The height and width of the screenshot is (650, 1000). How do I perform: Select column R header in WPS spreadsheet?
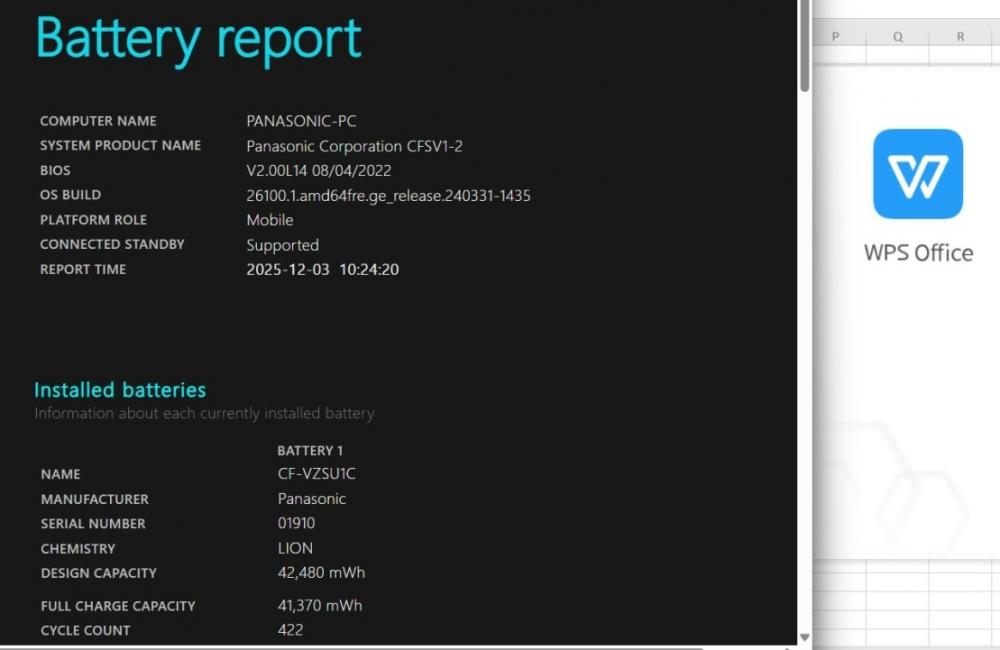tap(960, 37)
